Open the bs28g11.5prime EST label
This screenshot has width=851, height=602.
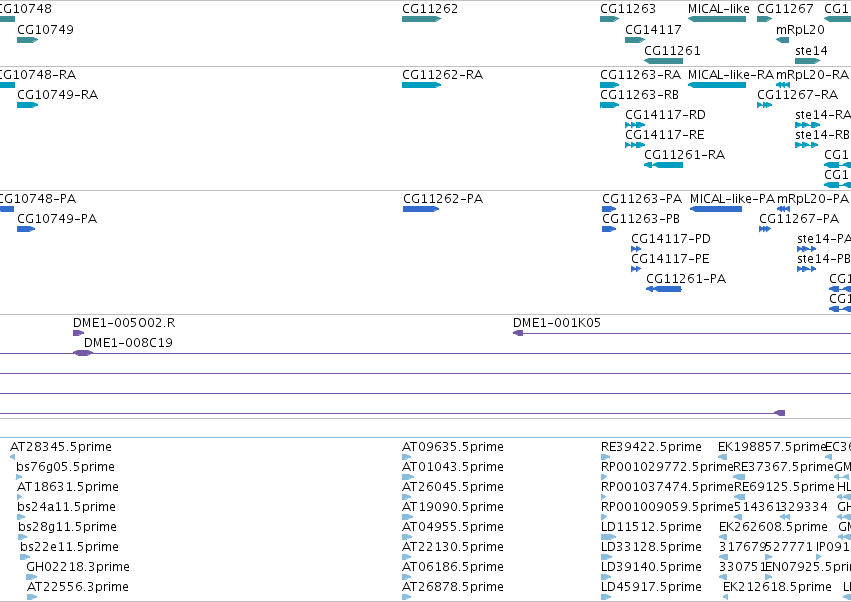point(67,527)
